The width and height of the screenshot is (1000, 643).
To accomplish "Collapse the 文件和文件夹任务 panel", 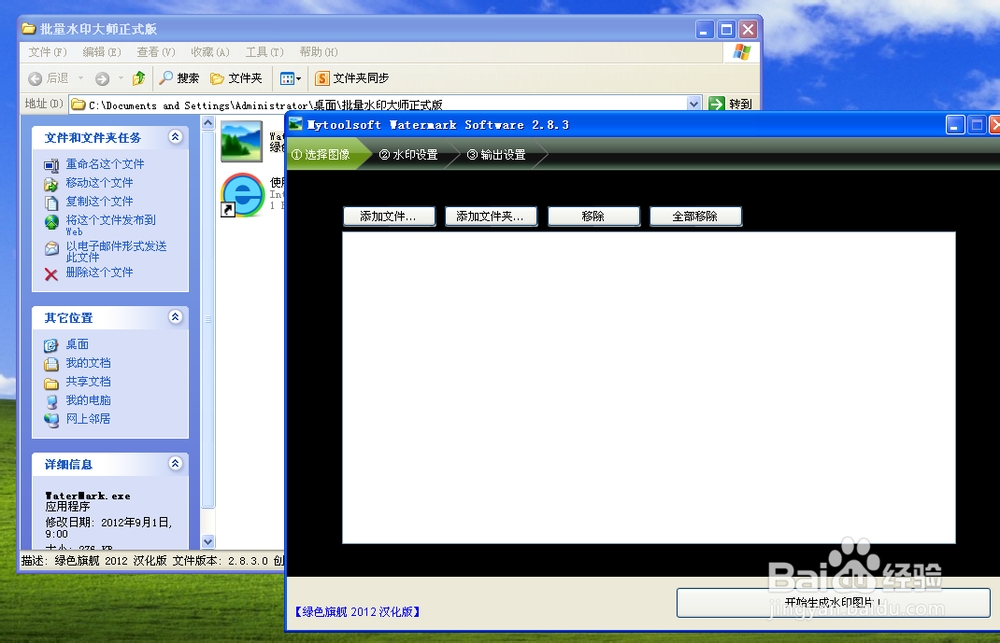I will pyautogui.click(x=175, y=137).
